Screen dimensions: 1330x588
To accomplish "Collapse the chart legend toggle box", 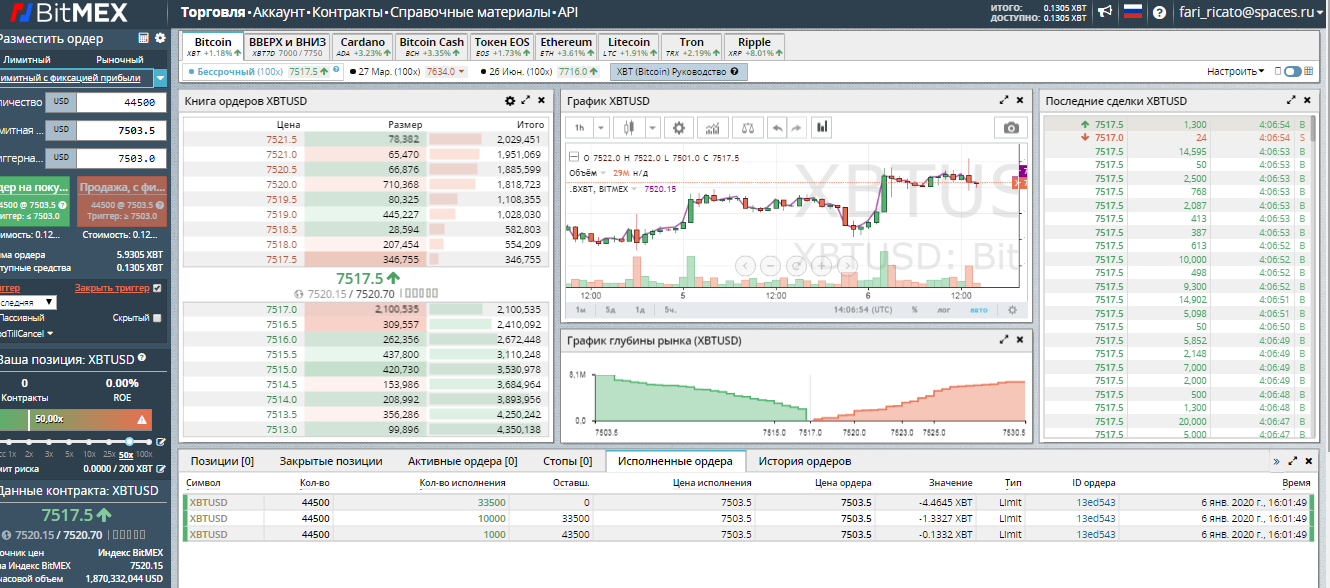I will point(574,157).
